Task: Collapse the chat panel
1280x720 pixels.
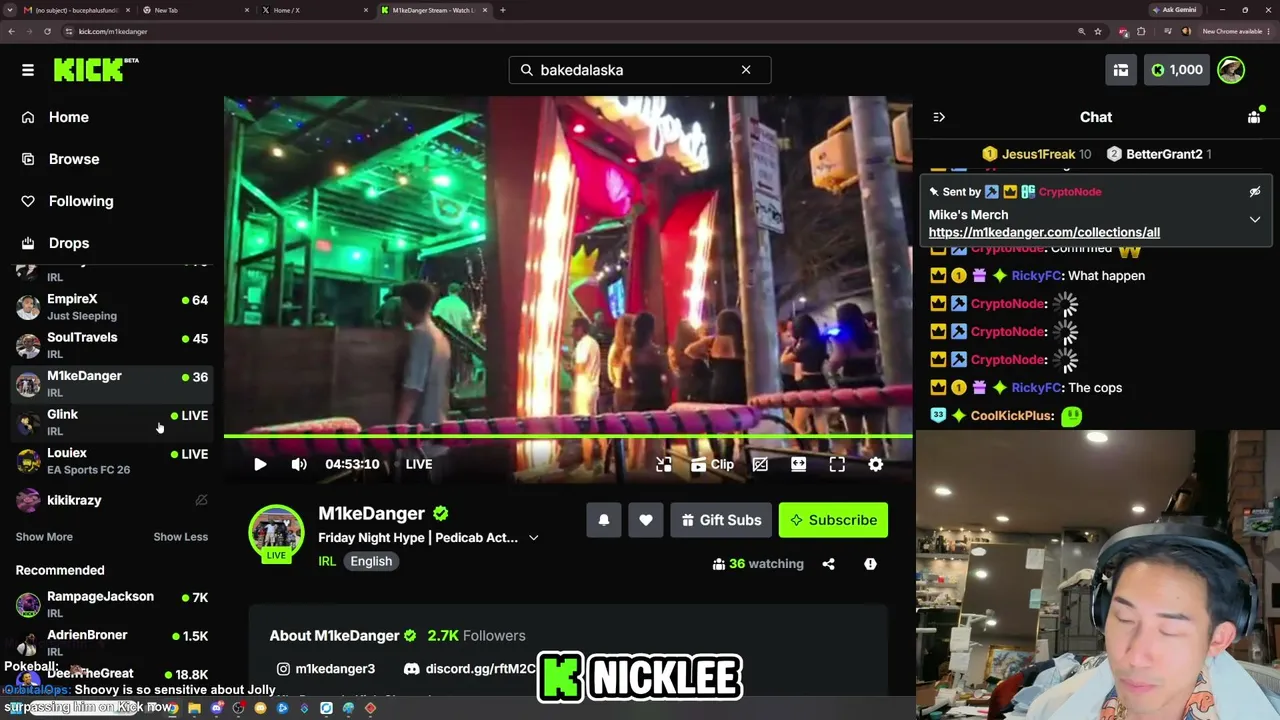Action: tap(939, 117)
